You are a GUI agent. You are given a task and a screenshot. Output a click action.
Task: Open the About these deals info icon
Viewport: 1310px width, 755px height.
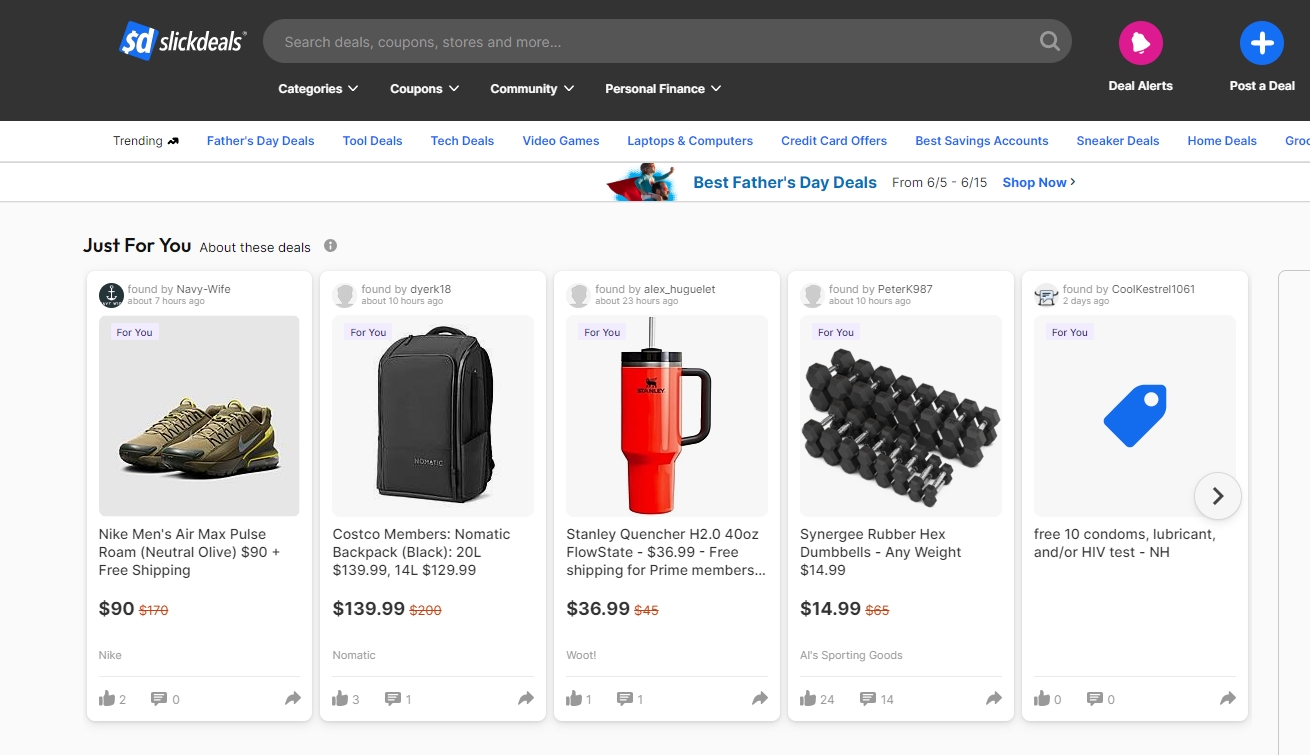(x=330, y=246)
